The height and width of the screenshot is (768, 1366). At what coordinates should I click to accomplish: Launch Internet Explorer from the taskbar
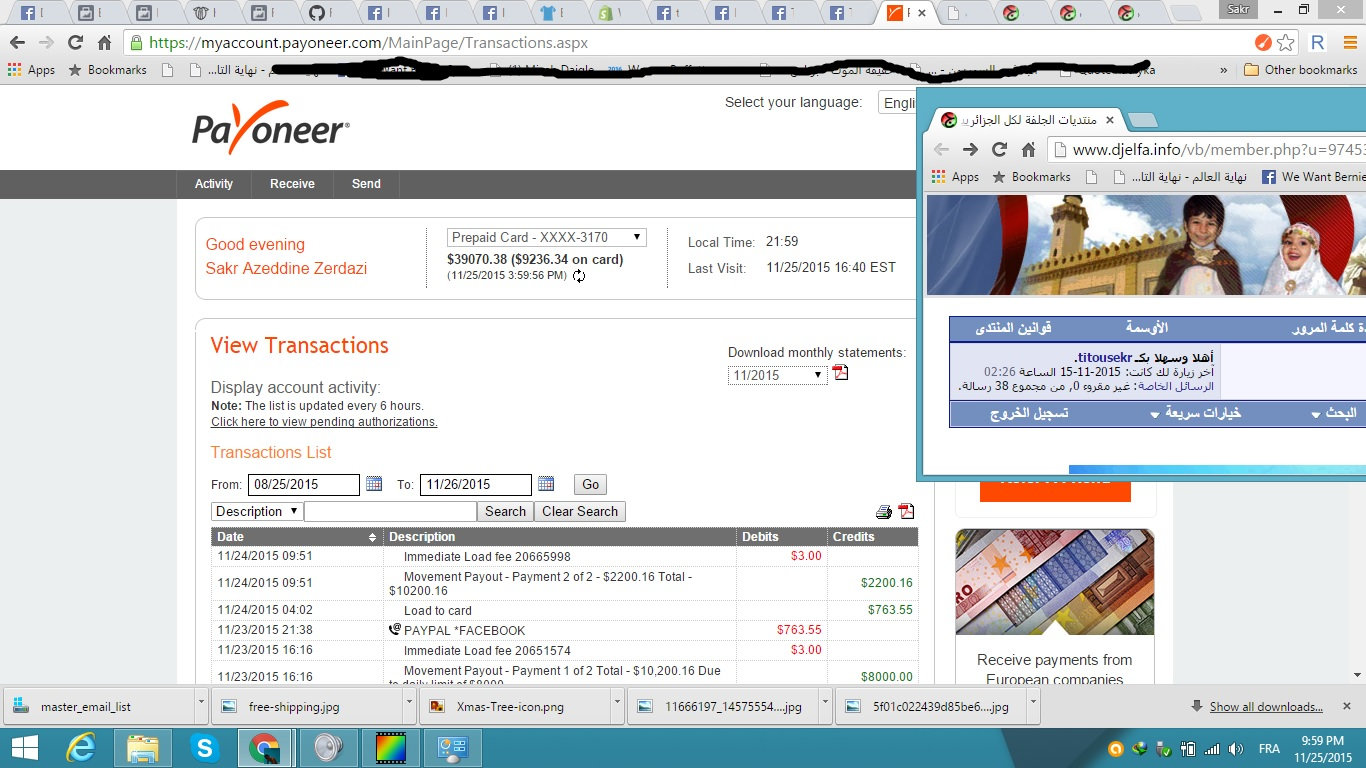coord(80,748)
